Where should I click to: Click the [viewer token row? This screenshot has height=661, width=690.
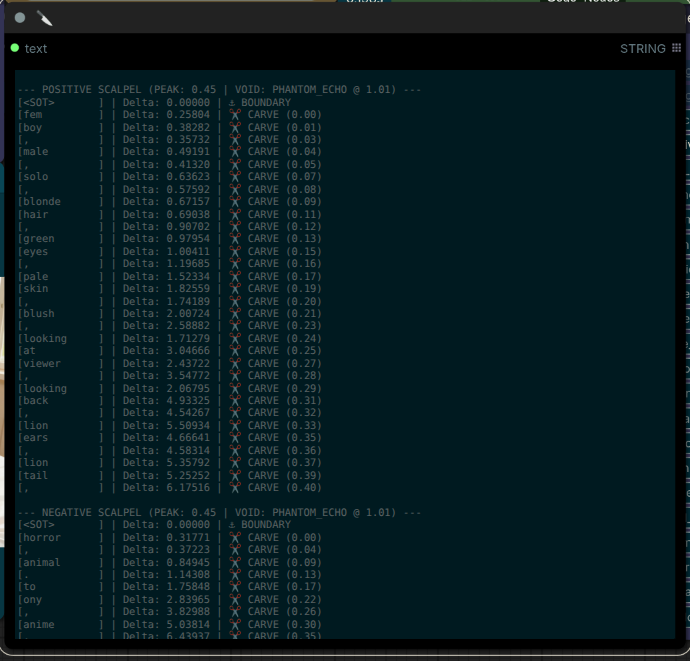click(170, 364)
